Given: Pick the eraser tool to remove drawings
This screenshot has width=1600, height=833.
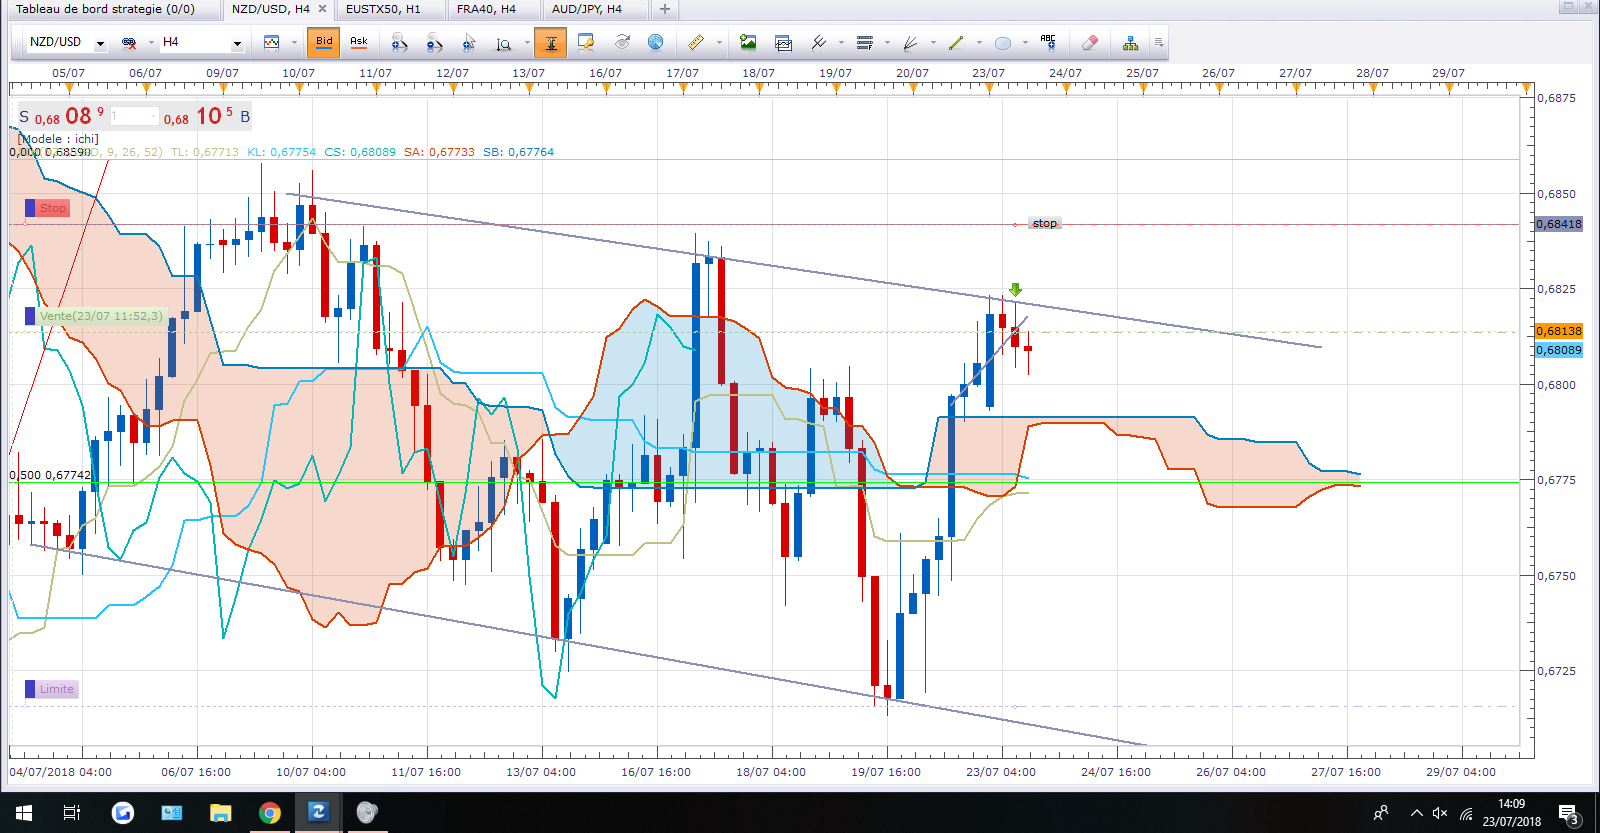Looking at the screenshot, I should pos(1090,43).
